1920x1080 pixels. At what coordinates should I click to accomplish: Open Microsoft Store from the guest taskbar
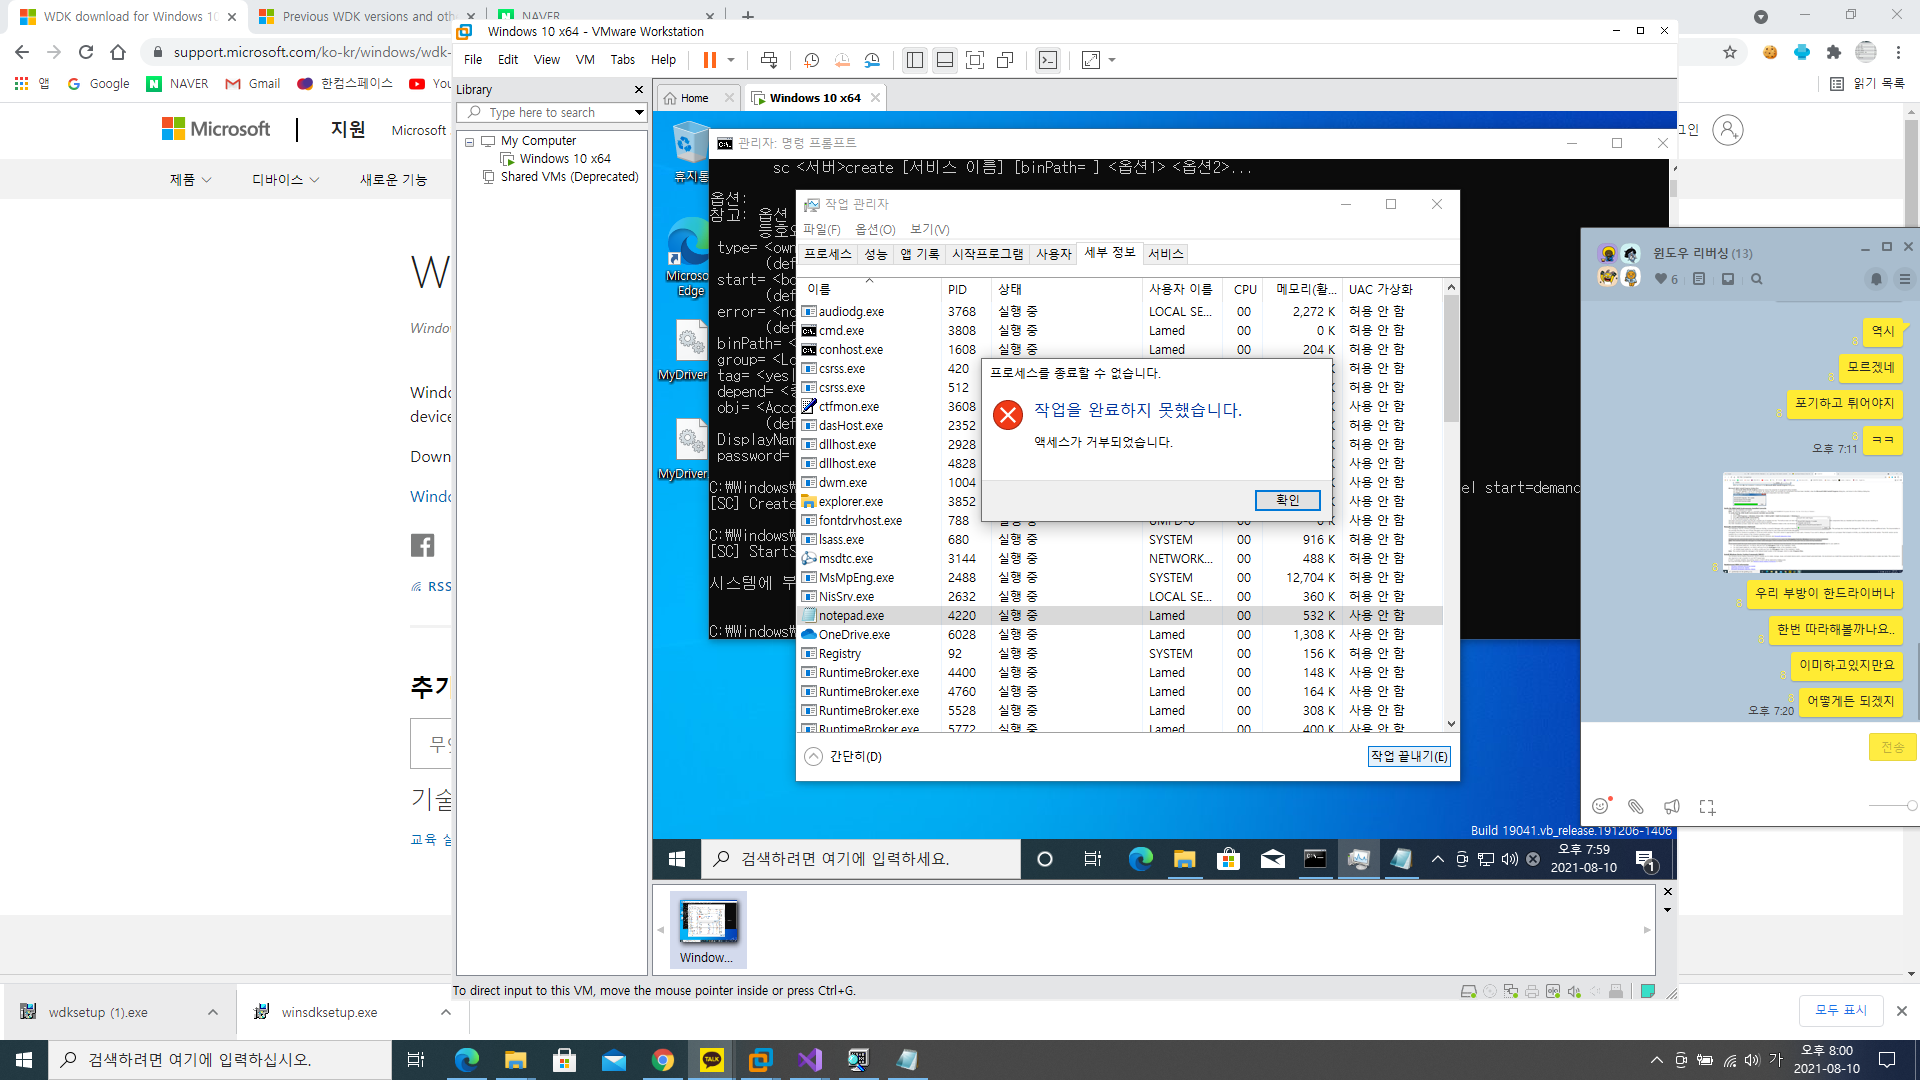pos(1229,859)
